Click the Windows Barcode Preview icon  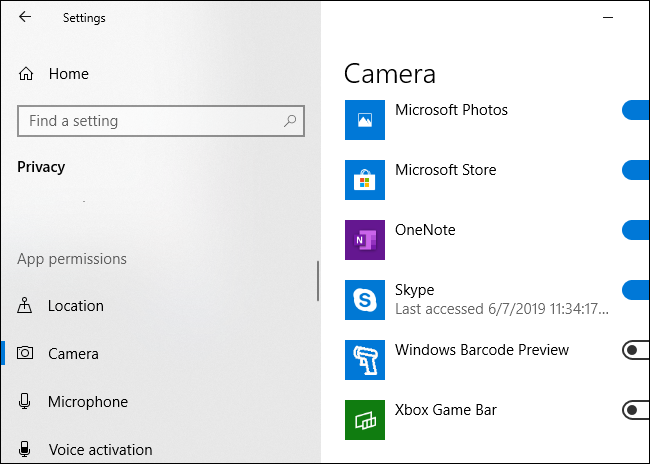pyautogui.click(x=364, y=360)
